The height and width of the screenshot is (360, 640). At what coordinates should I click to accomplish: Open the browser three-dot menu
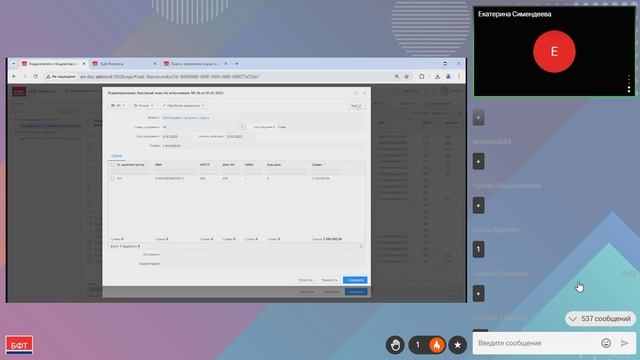point(459,76)
